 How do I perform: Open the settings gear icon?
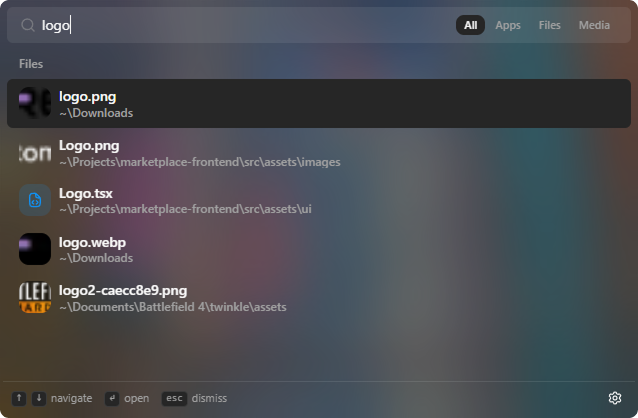coord(614,398)
